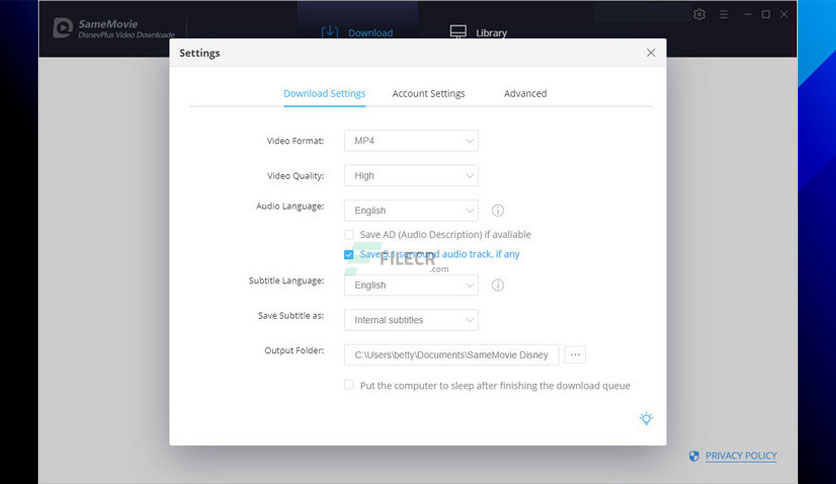Uncheck Save 5.1 surround audio track
This screenshot has width=836, height=484.
click(349, 255)
